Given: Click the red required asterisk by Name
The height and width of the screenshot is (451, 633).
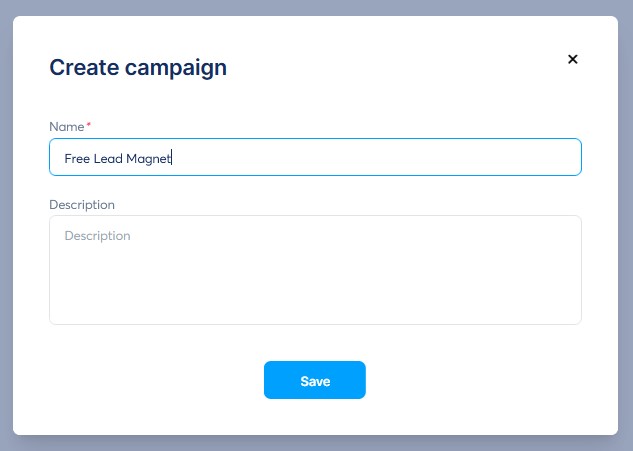Looking at the screenshot, I should coord(88,125).
